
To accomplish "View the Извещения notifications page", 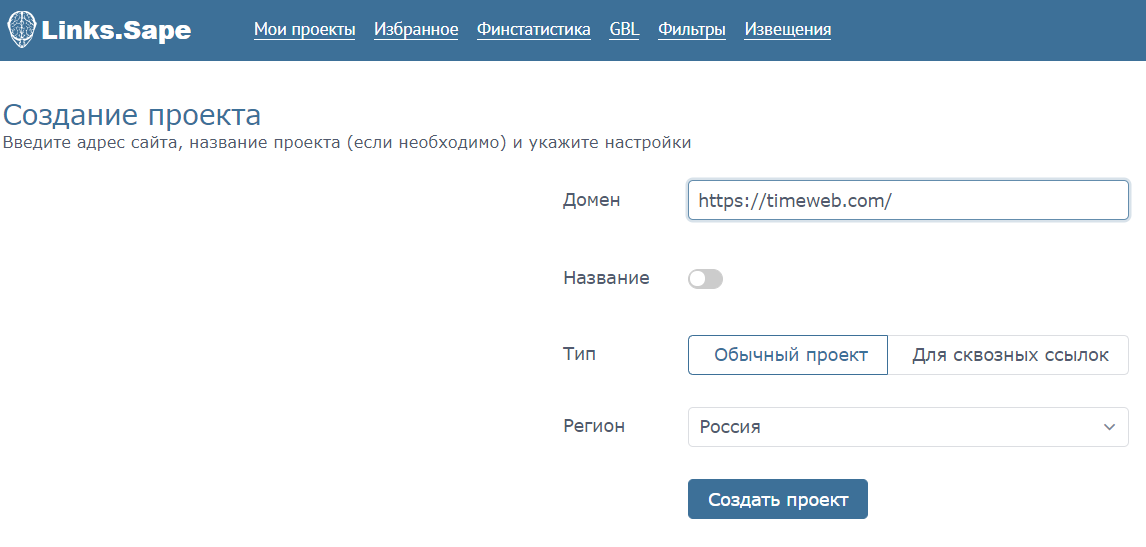I will click(x=787, y=30).
